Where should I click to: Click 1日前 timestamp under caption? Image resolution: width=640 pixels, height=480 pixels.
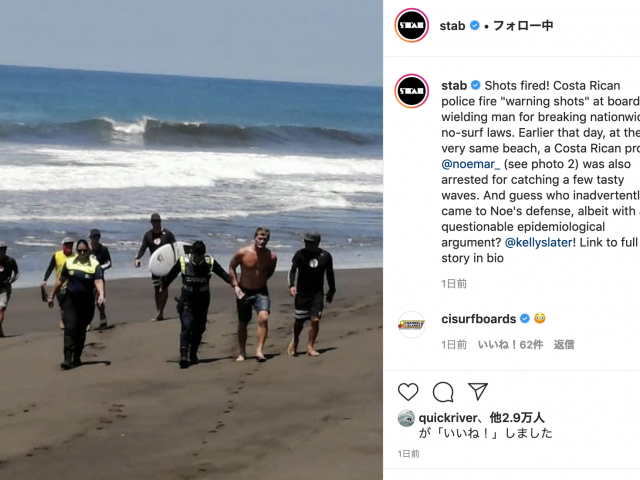pos(454,284)
